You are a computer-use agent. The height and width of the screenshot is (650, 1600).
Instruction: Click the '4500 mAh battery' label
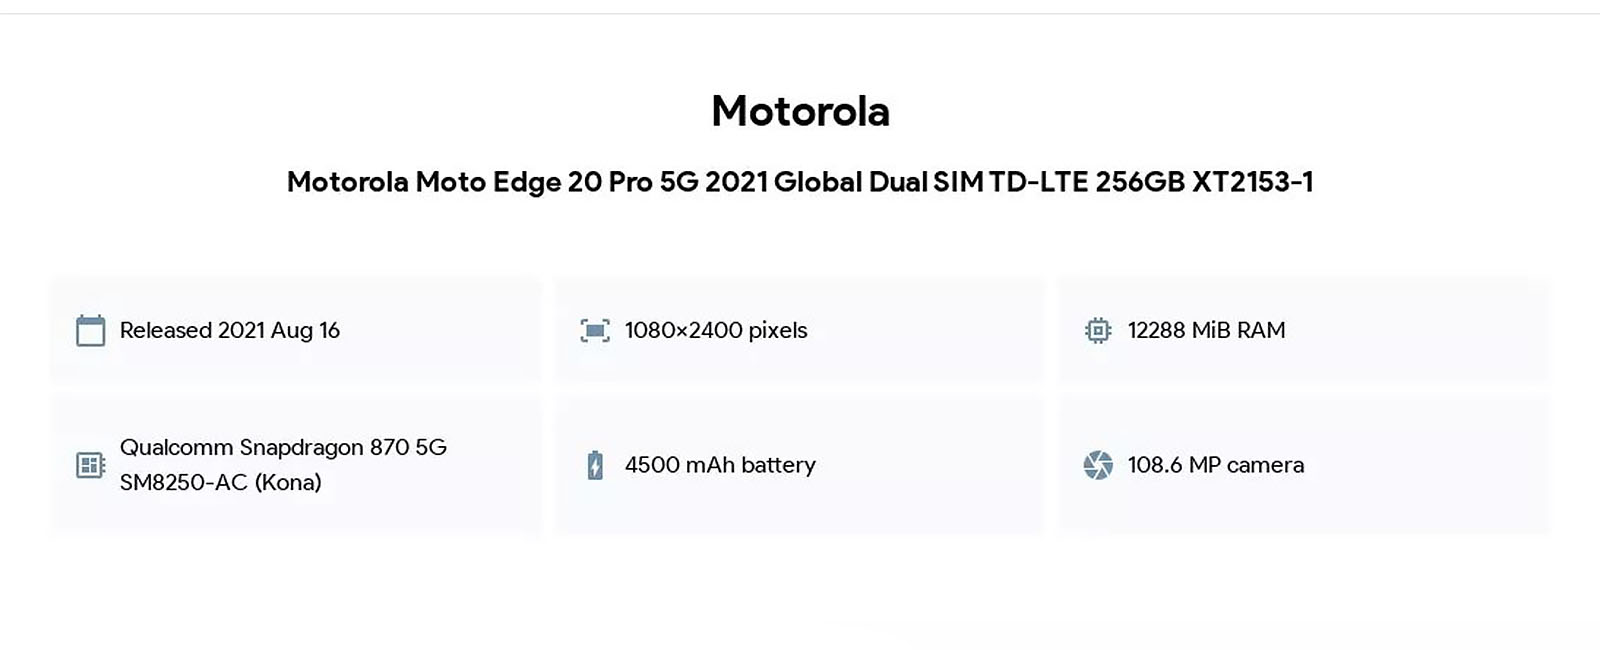click(720, 465)
